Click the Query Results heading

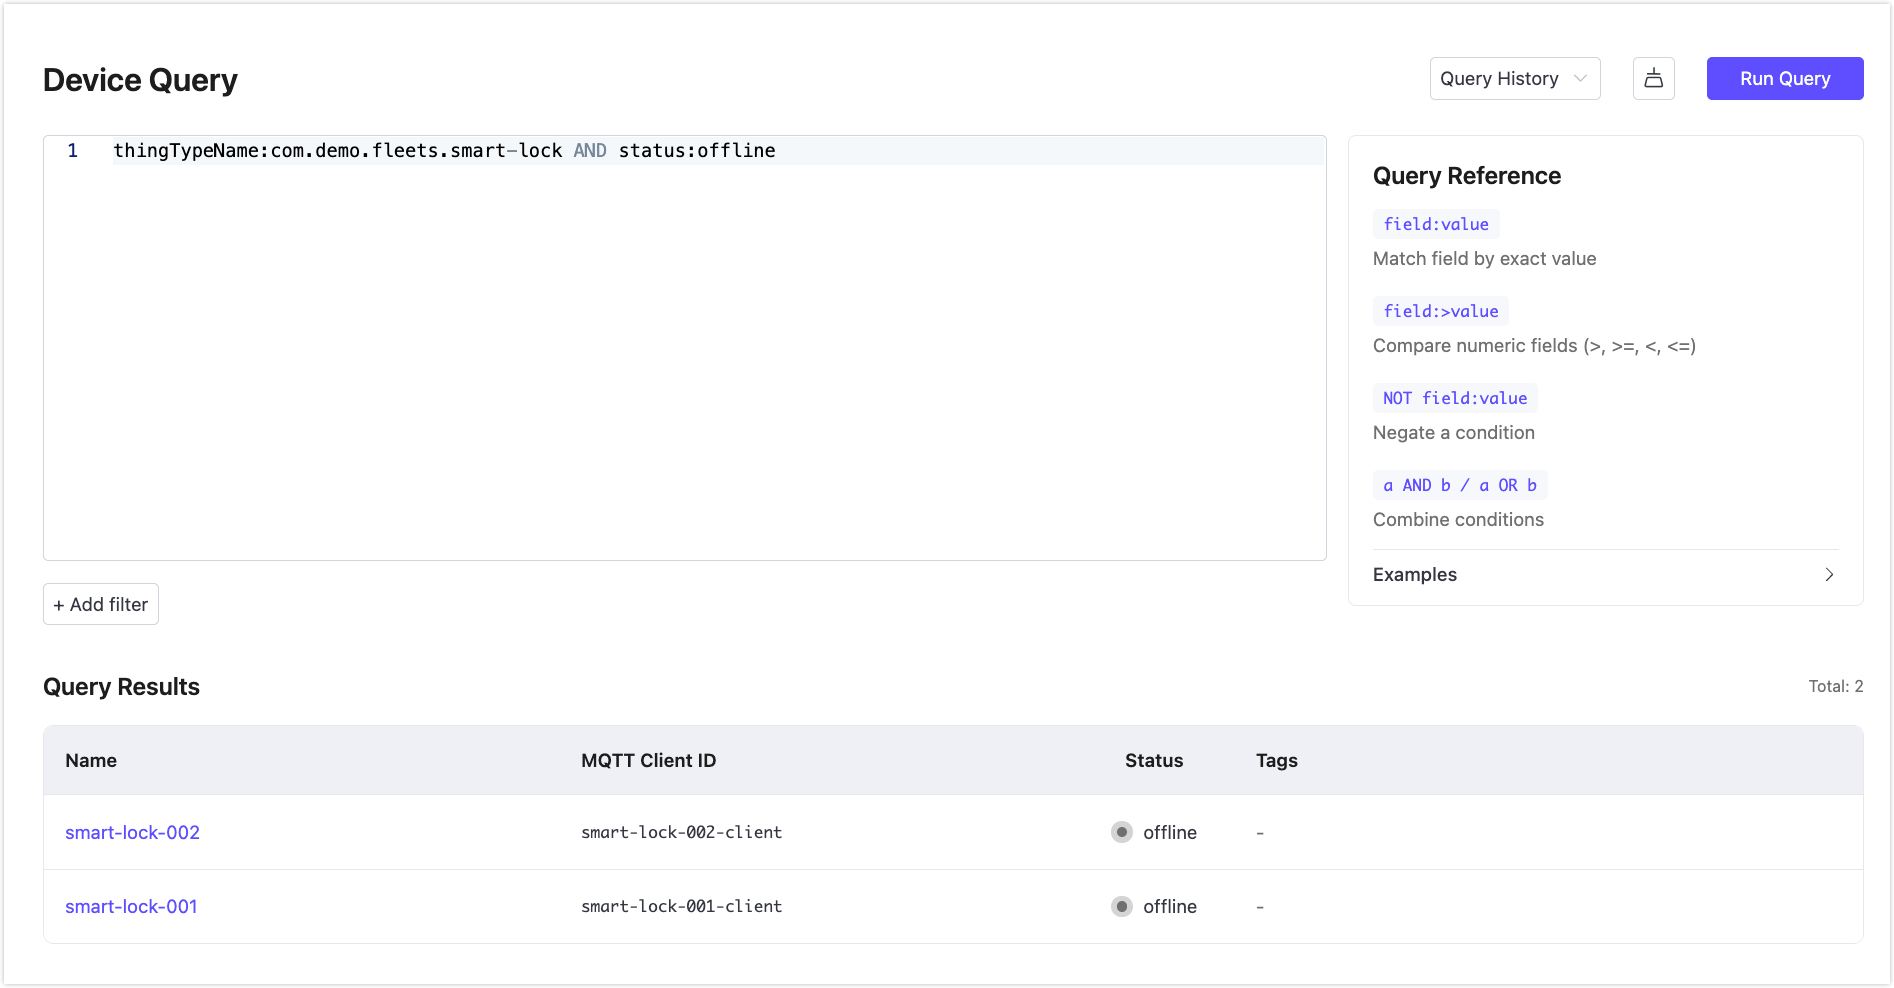click(121, 687)
